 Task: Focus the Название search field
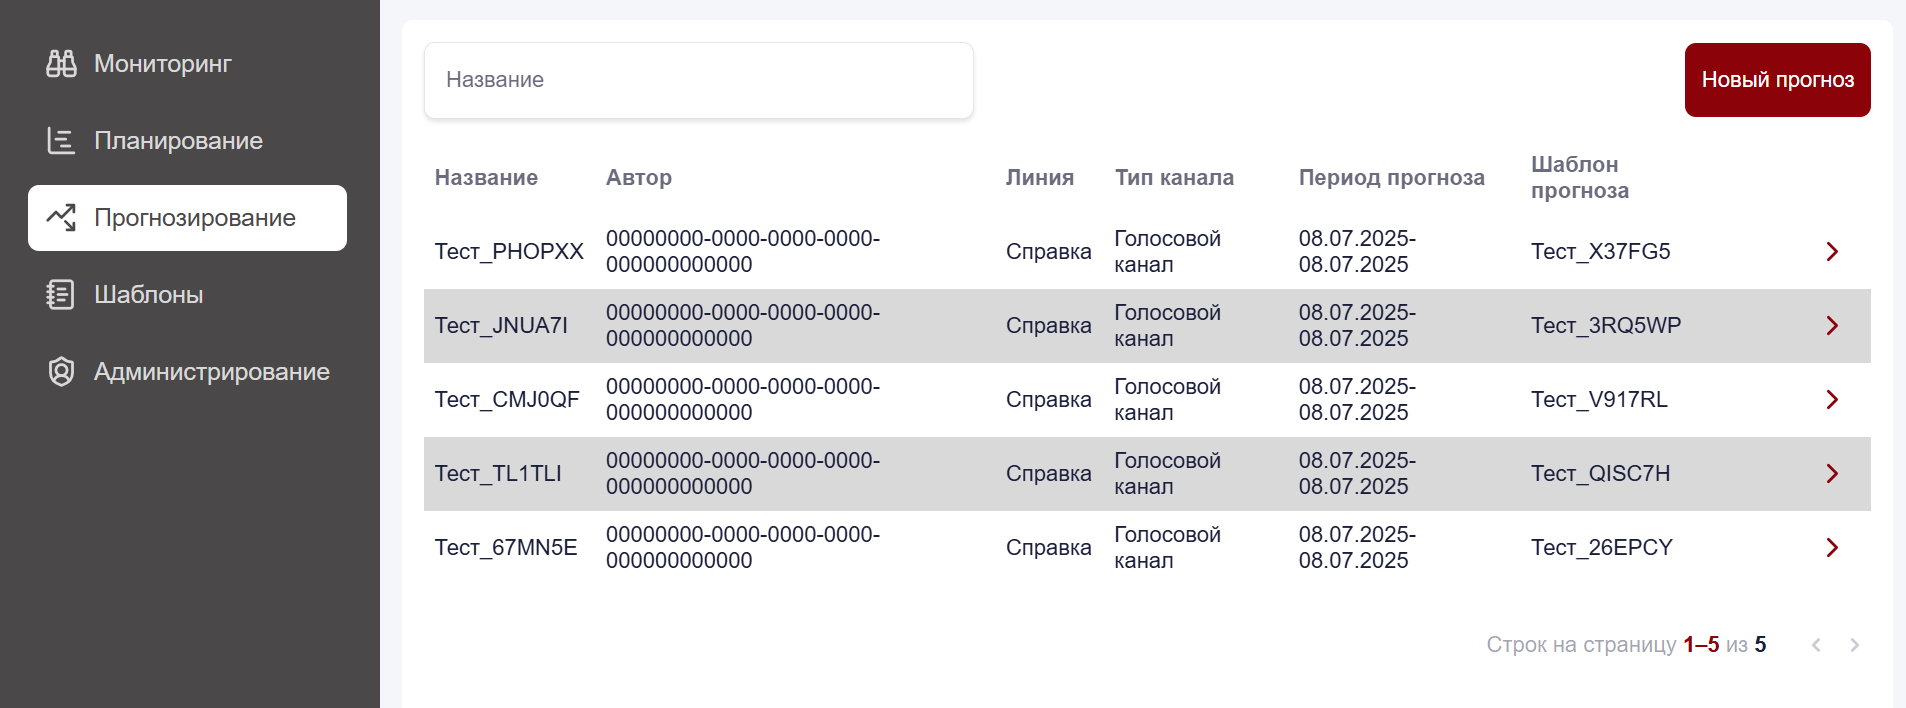(698, 80)
